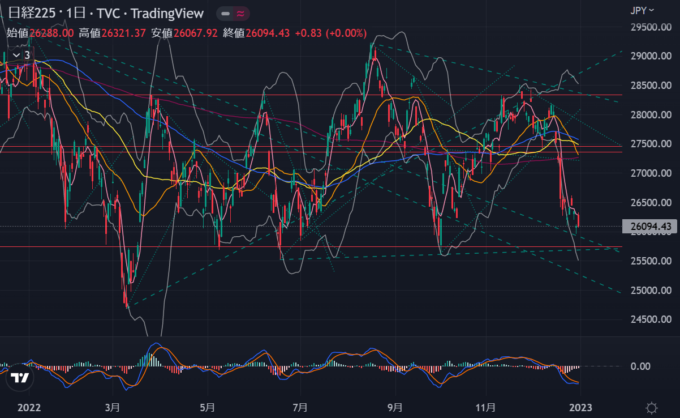680x418 pixels.
Task: Click the 日経225 symbol title
Action: click(28, 13)
